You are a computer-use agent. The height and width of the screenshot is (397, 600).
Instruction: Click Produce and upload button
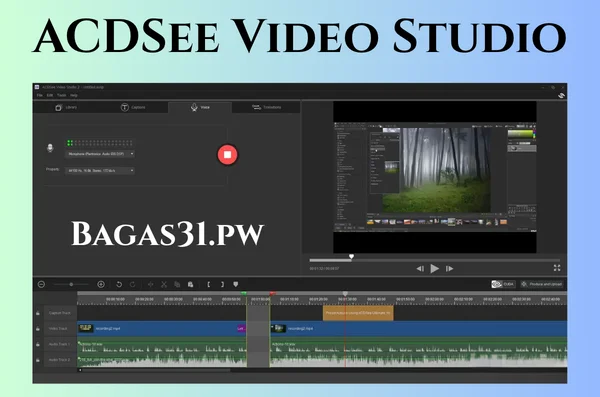tap(542, 284)
